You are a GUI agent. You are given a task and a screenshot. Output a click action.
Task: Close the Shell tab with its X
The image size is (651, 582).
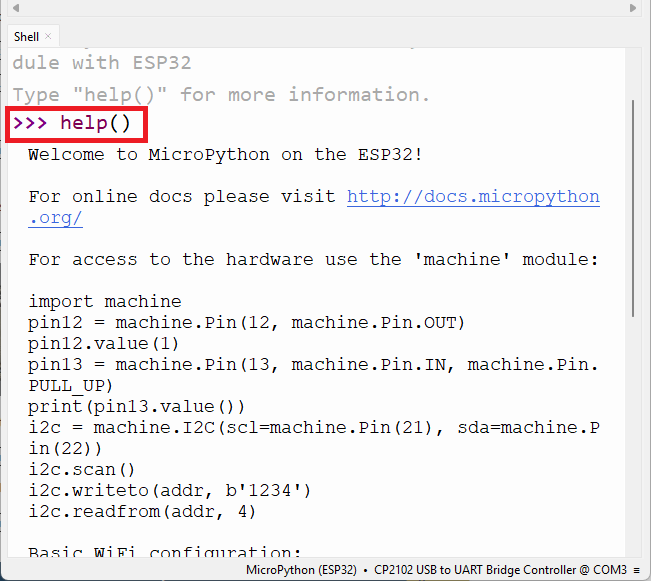pyautogui.click(x=49, y=37)
